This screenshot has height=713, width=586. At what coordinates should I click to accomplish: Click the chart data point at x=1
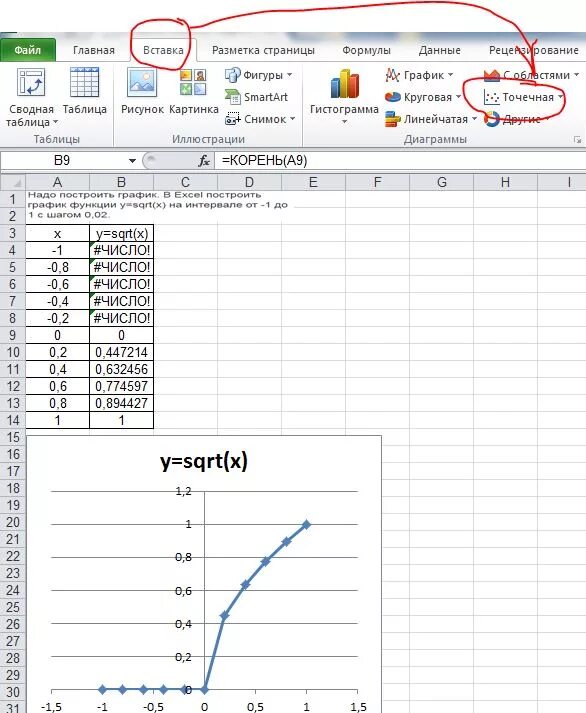coord(306,524)
